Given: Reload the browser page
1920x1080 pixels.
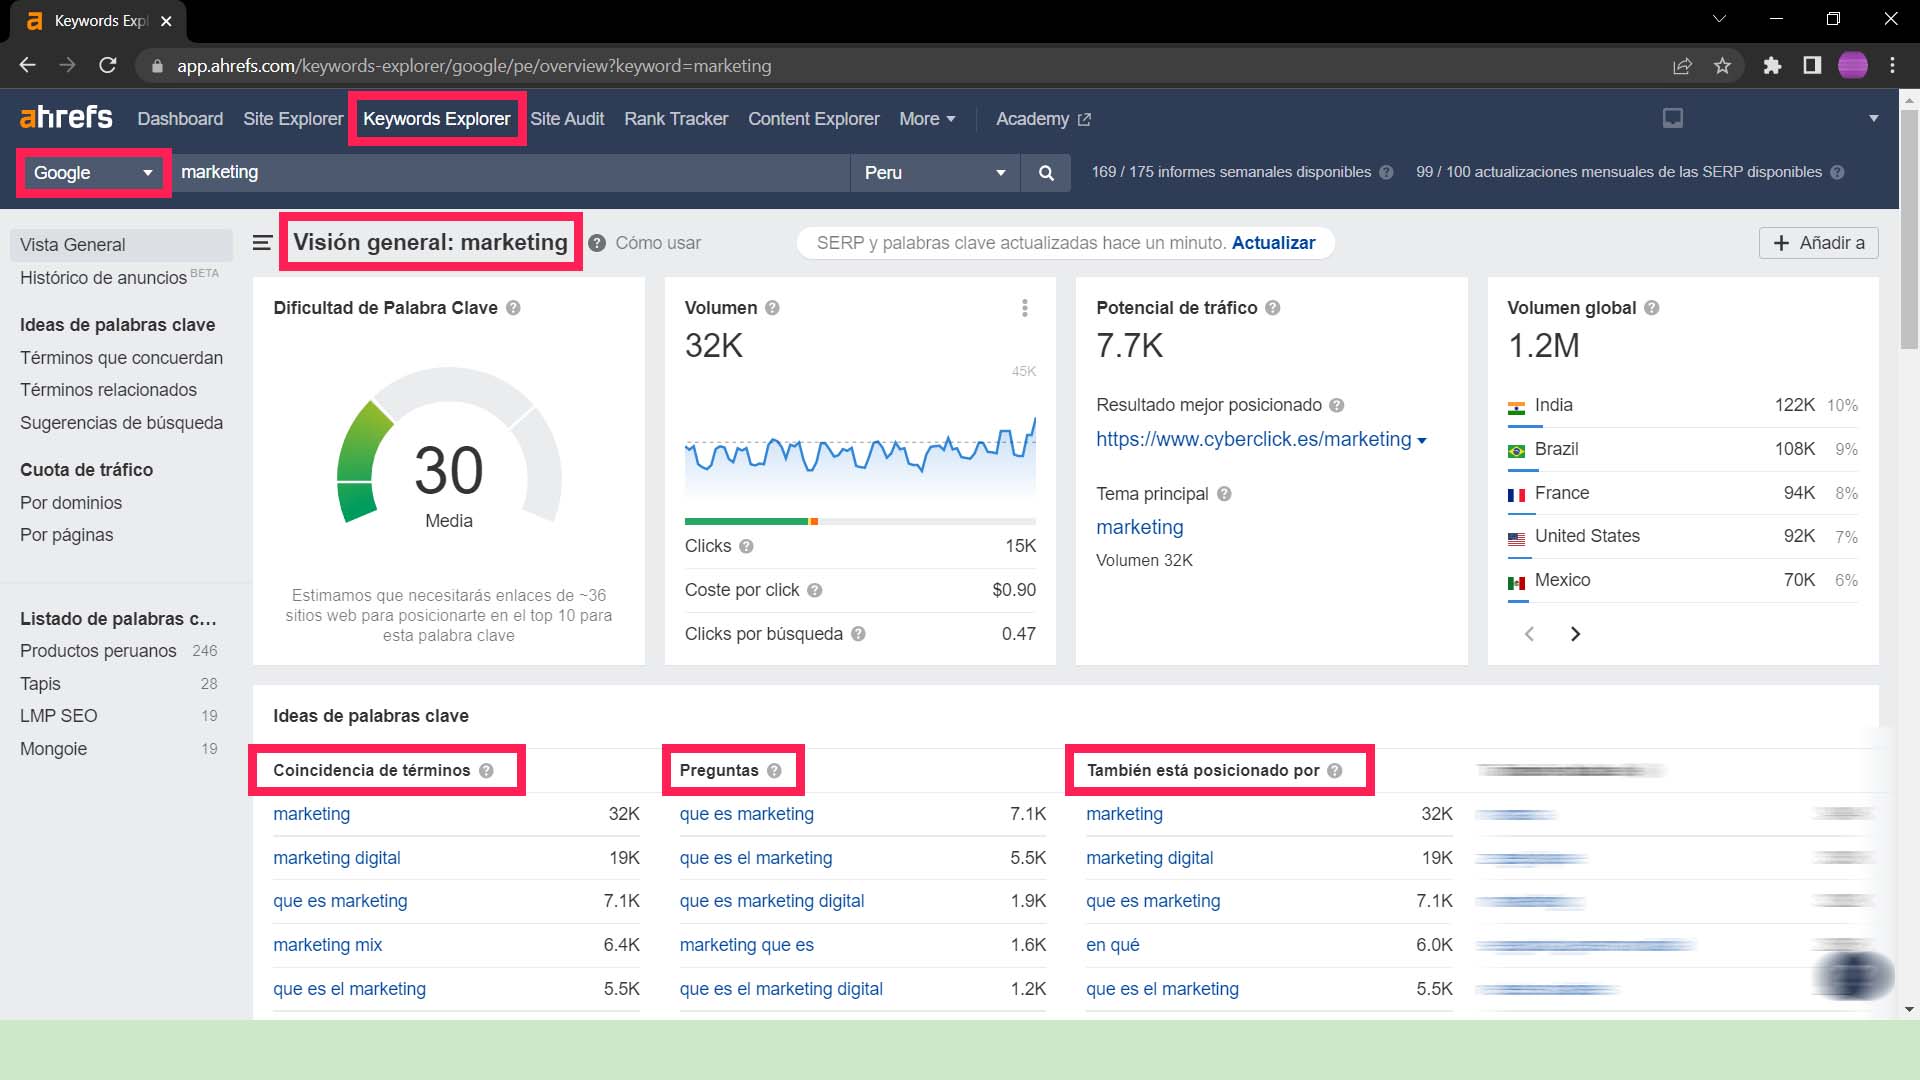Looking at the screenshot, I should pos(108,66).
